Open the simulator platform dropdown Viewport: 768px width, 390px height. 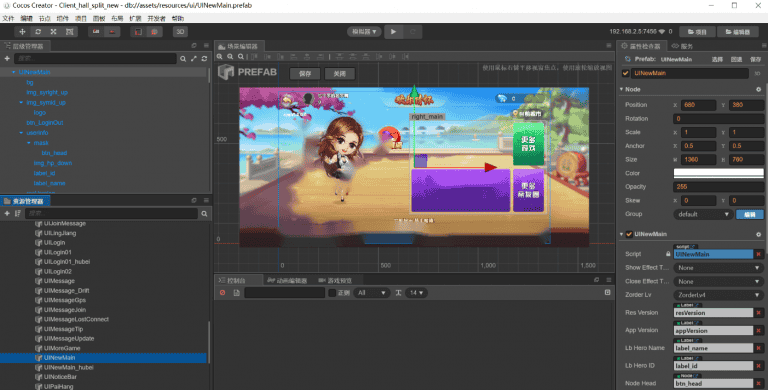pyautogui.click(x=364, y=31)
